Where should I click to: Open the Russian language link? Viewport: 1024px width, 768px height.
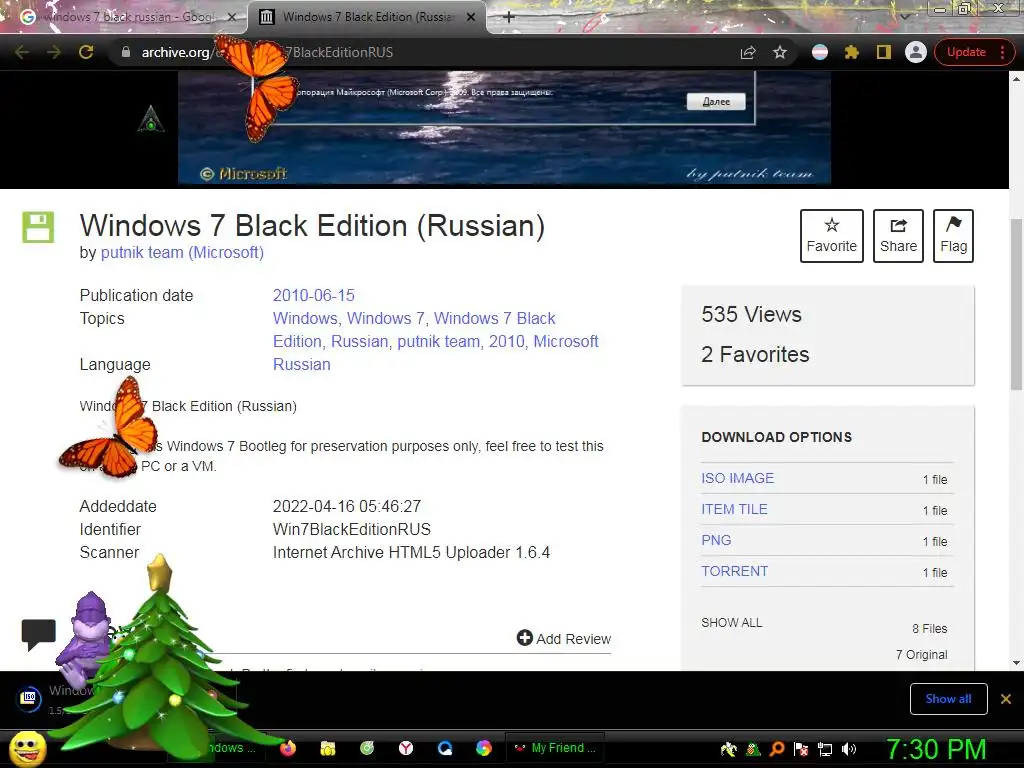click(302, 364)
